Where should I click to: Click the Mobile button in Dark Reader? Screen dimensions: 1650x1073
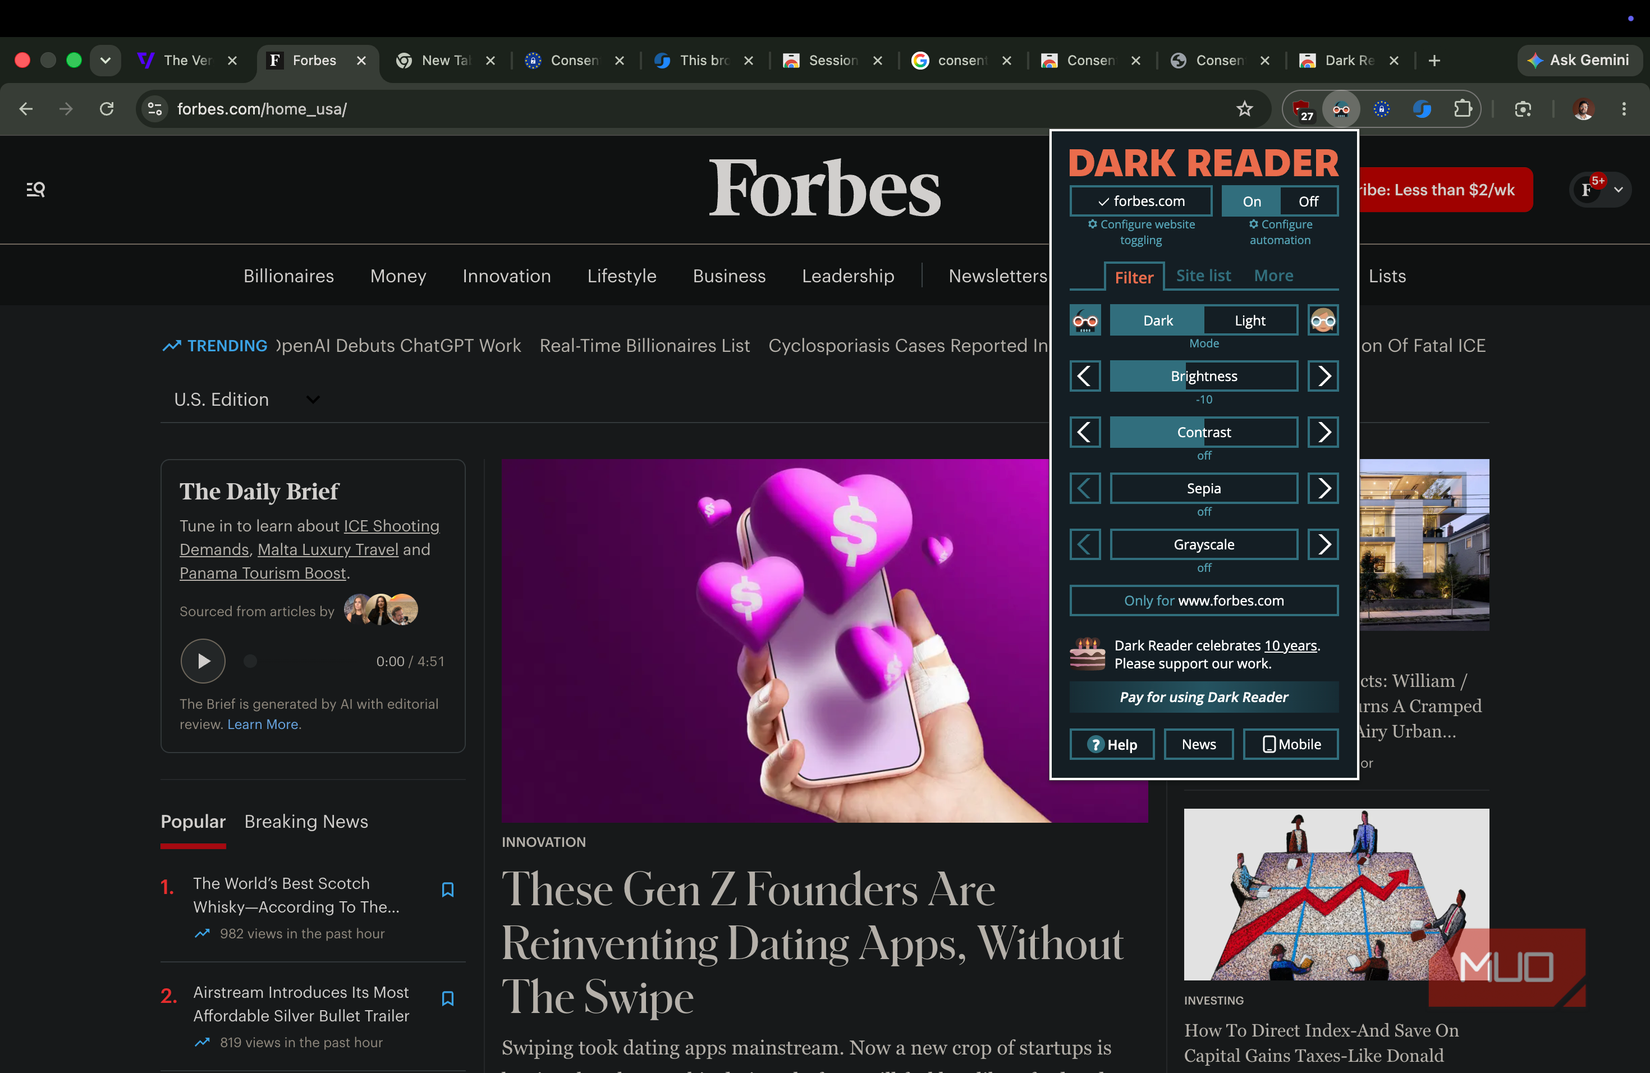tap(1291, 744)
